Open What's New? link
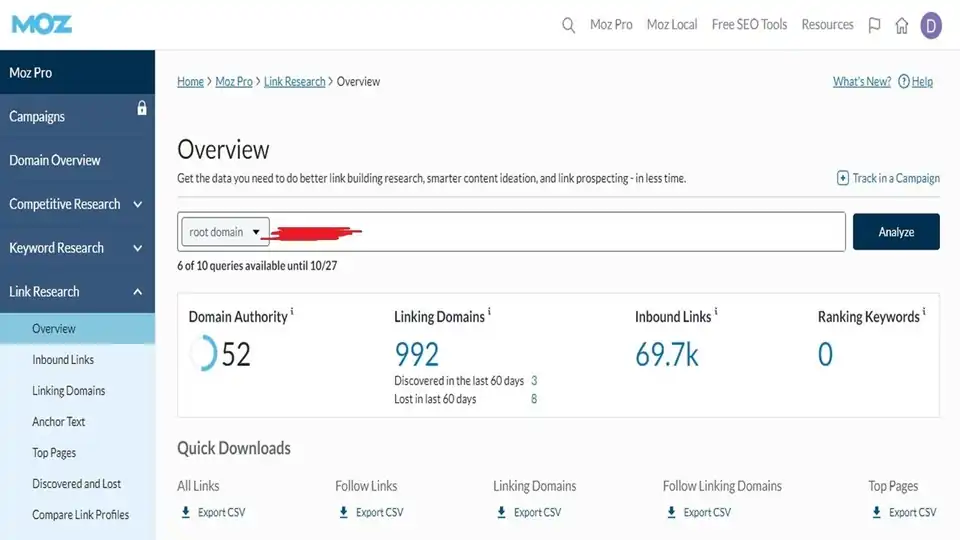The image size is (960, 540). coord(861,81)
